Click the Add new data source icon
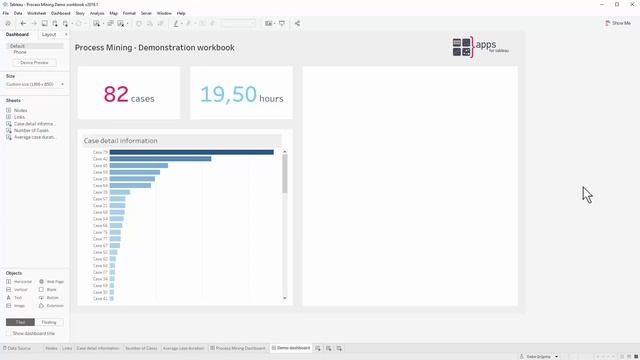Screen dimensions: 640x360 [x=55, y=24]
